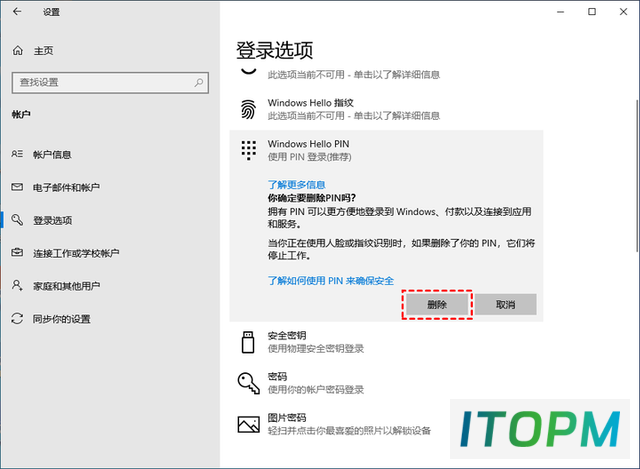Viewport: 640px width, 469px height.
Task: Click the 删除 button
Action: (437, 305)
